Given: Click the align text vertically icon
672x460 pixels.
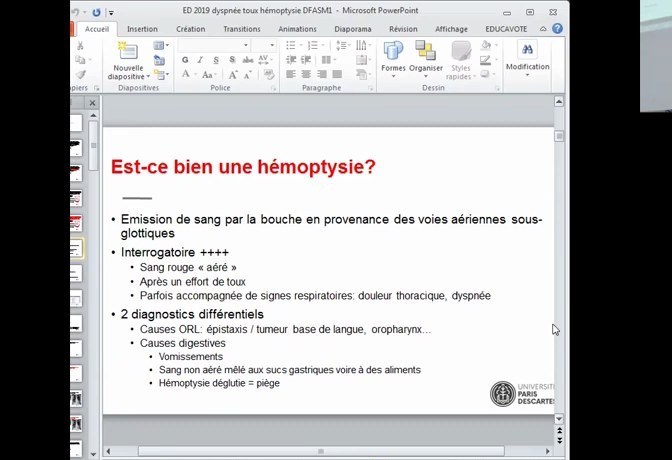Looking at the screenshot, I should click(x=361, y=60).
